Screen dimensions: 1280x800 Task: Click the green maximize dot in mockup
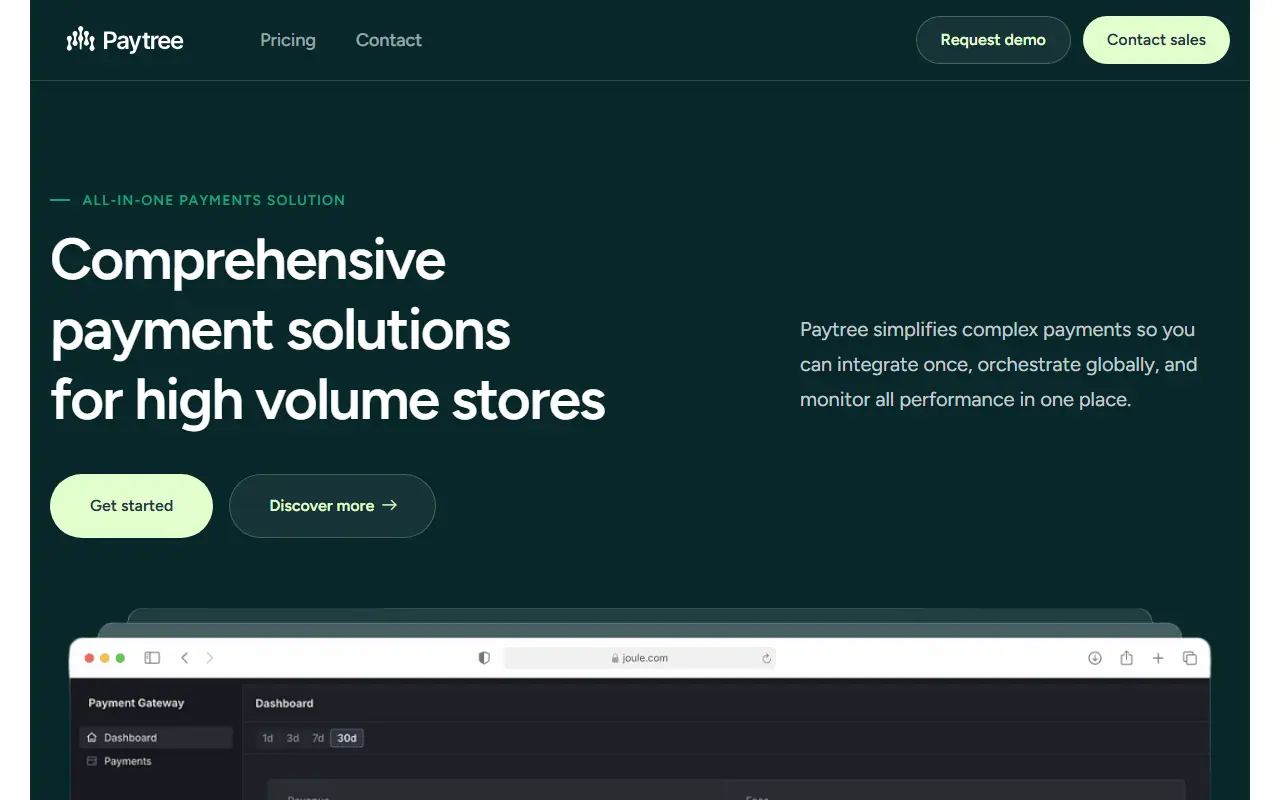point(120,658)
